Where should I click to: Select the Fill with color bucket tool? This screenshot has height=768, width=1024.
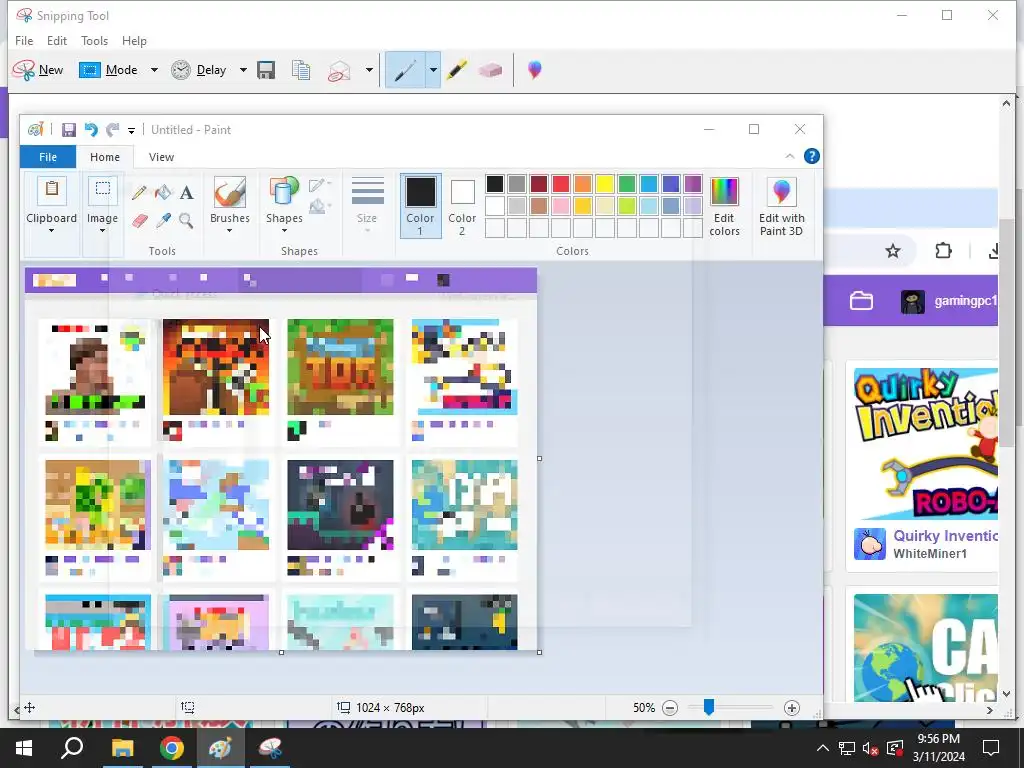pos(163,192)
